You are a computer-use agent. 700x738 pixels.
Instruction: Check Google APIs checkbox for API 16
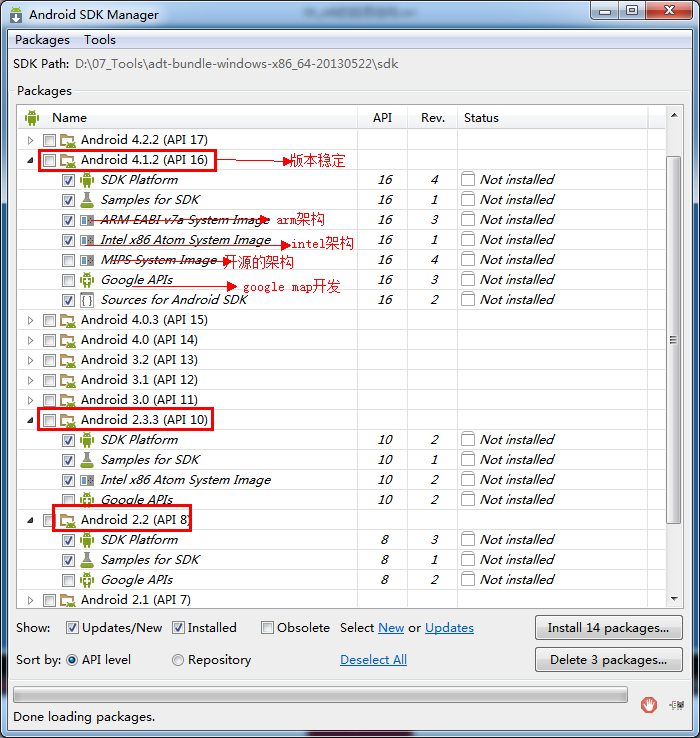(x=68, y=281)
